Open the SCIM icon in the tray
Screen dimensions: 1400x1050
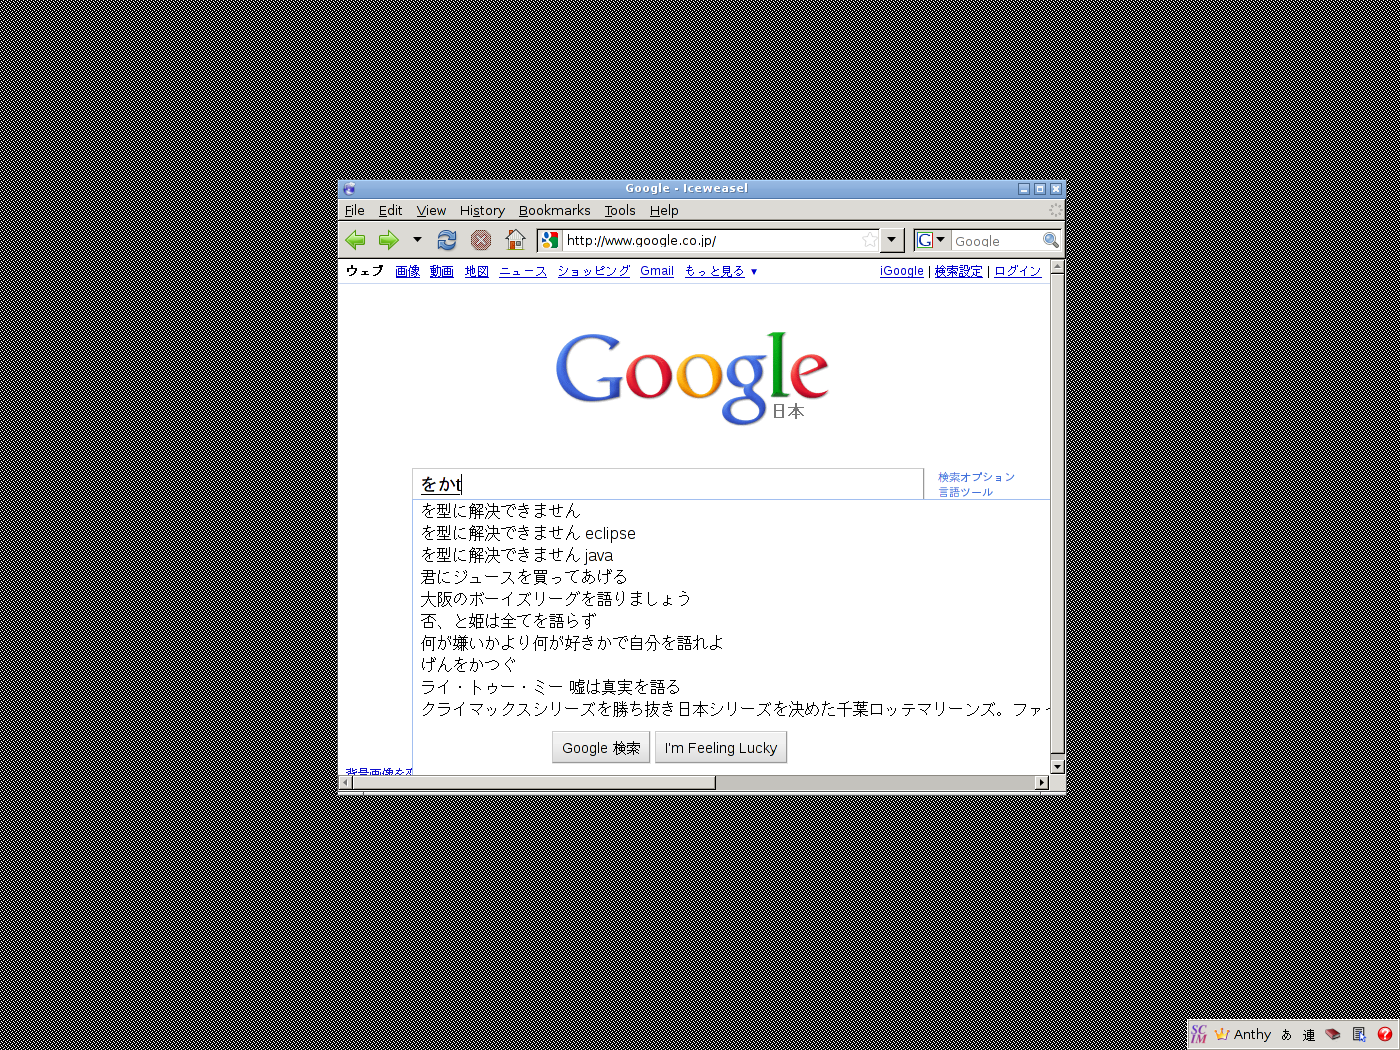1199,1034
